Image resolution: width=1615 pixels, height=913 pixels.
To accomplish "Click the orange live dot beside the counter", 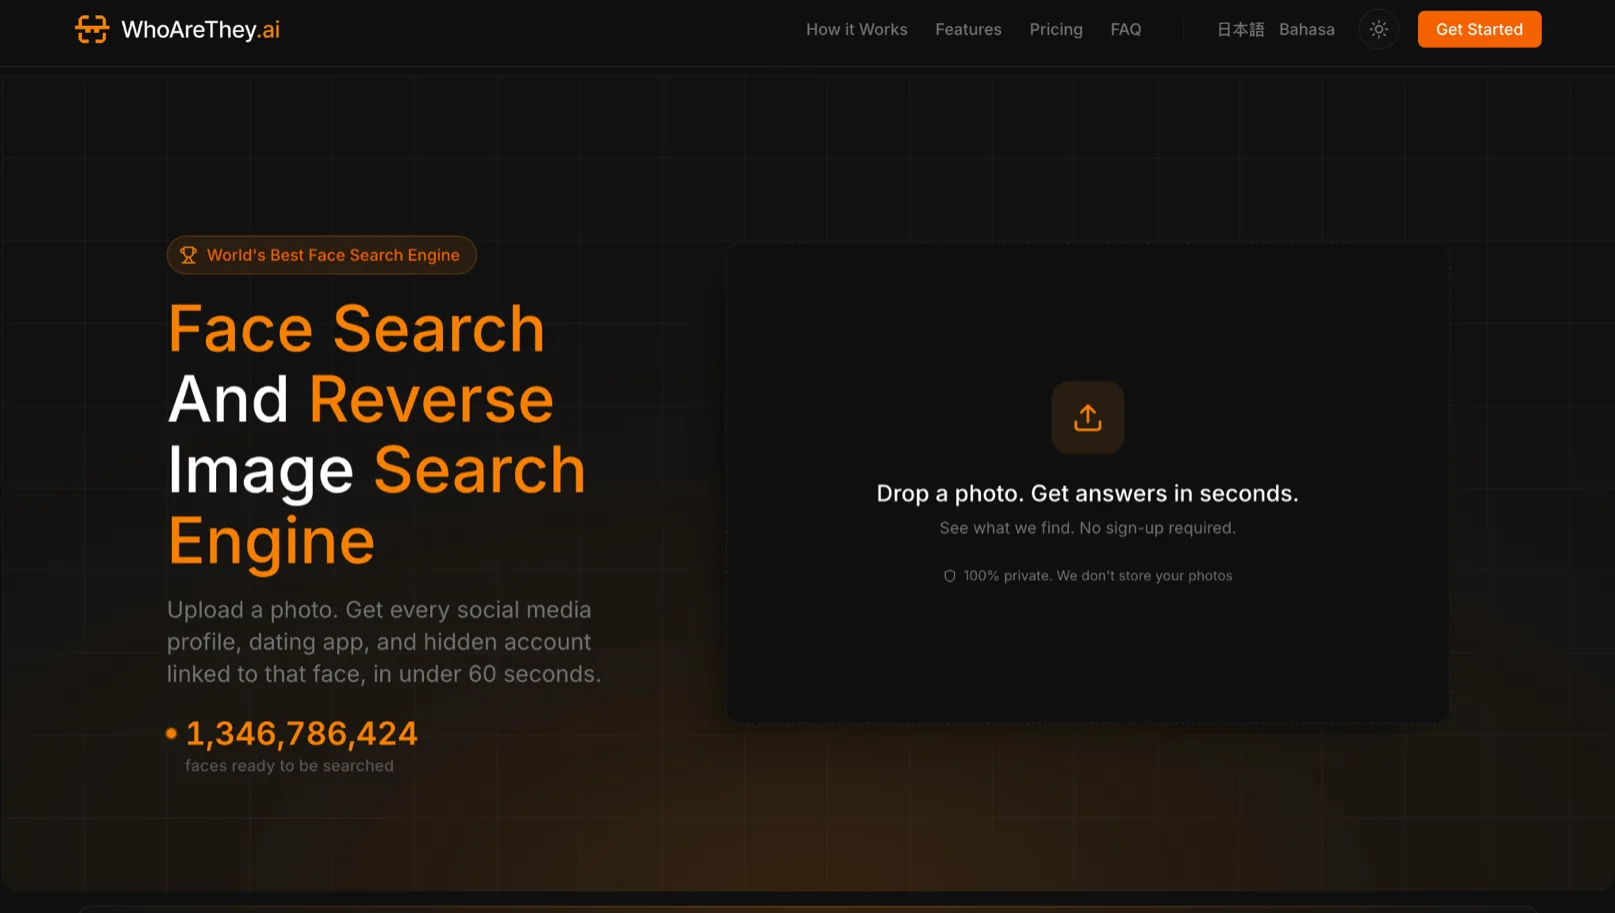I will [x=171, y=733].
